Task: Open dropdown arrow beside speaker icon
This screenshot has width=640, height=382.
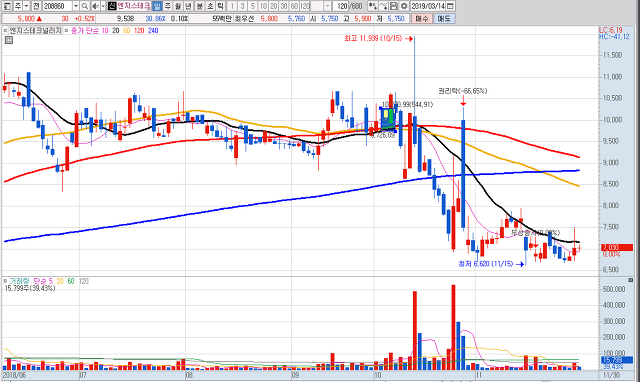Action: click(x=103, y=6)
